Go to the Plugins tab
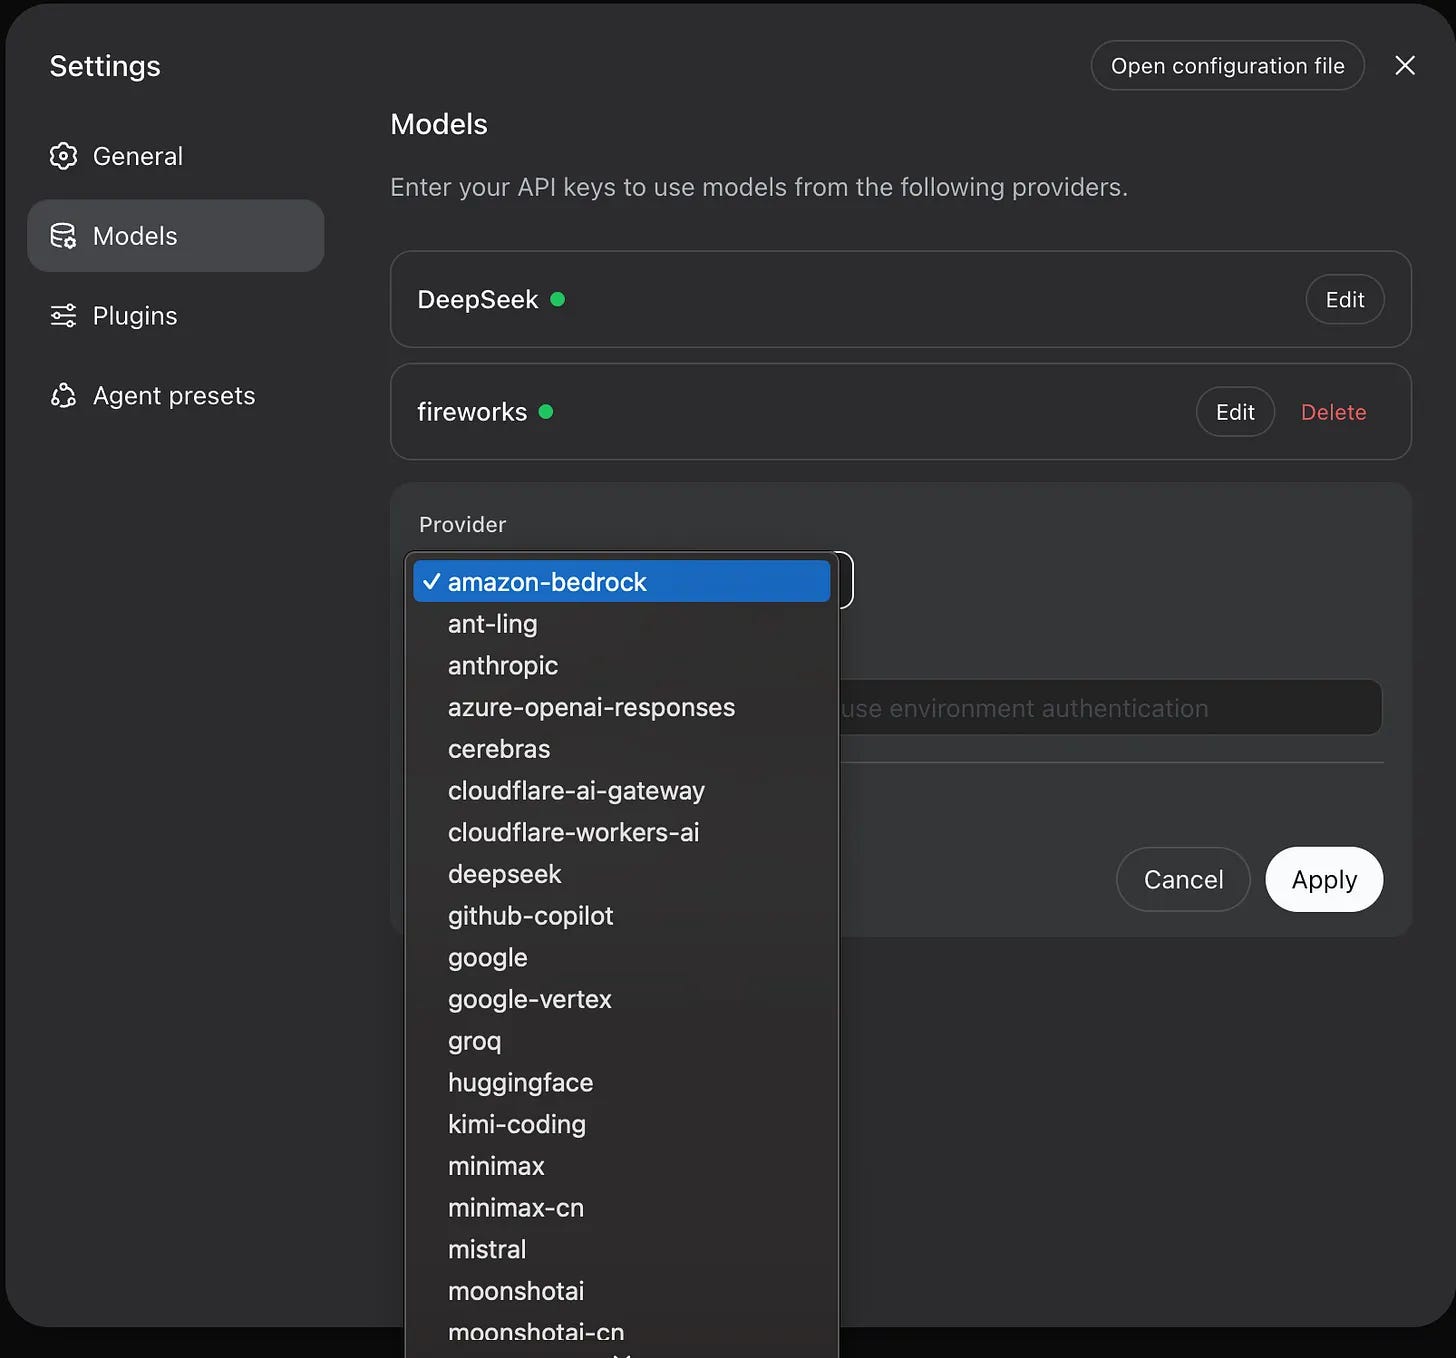The height and width of the screenshot is (1358, 1456). point(176,316)
